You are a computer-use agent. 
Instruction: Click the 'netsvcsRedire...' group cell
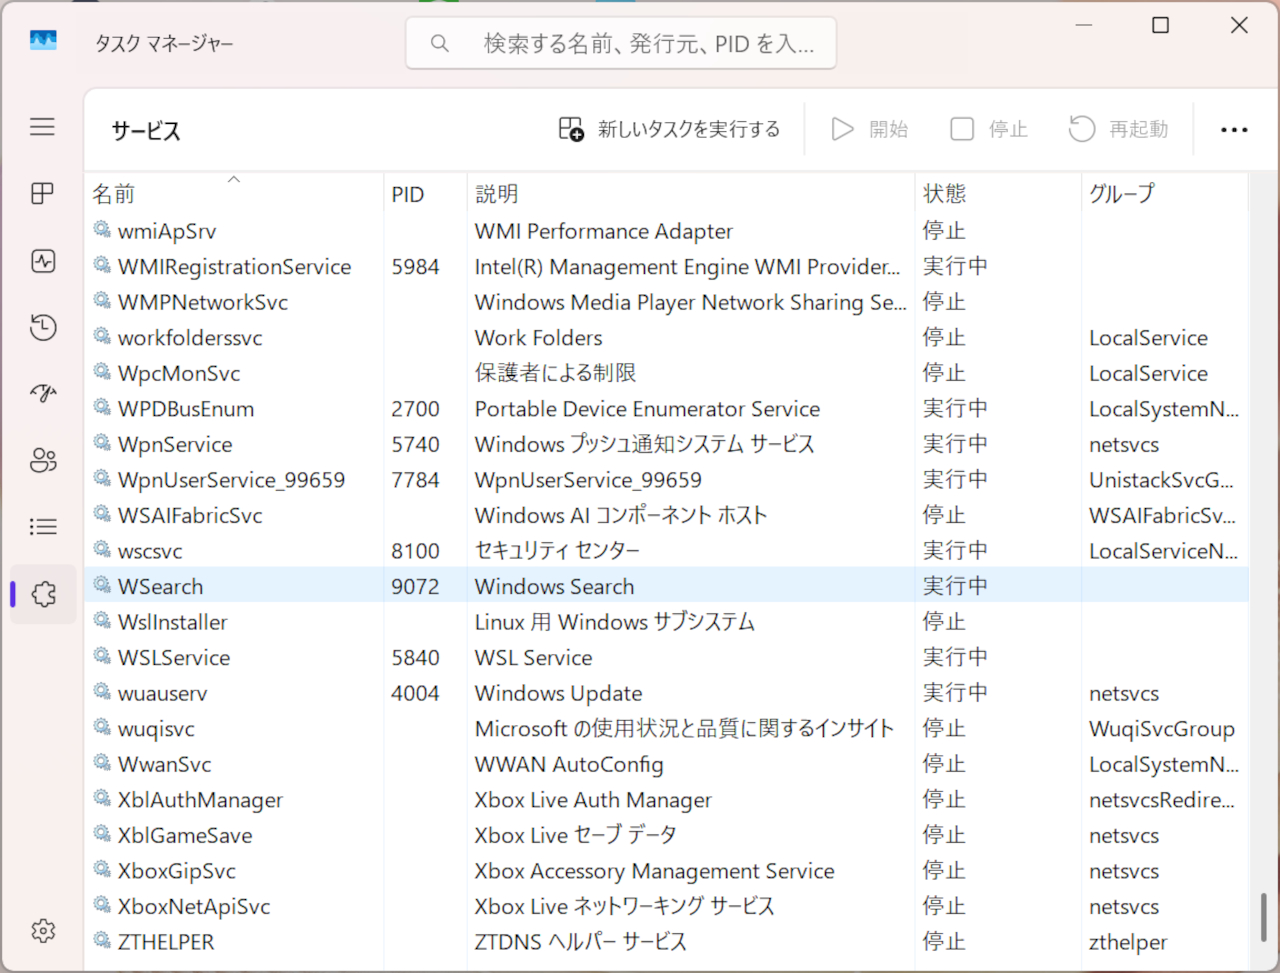tap(1161, 800)
